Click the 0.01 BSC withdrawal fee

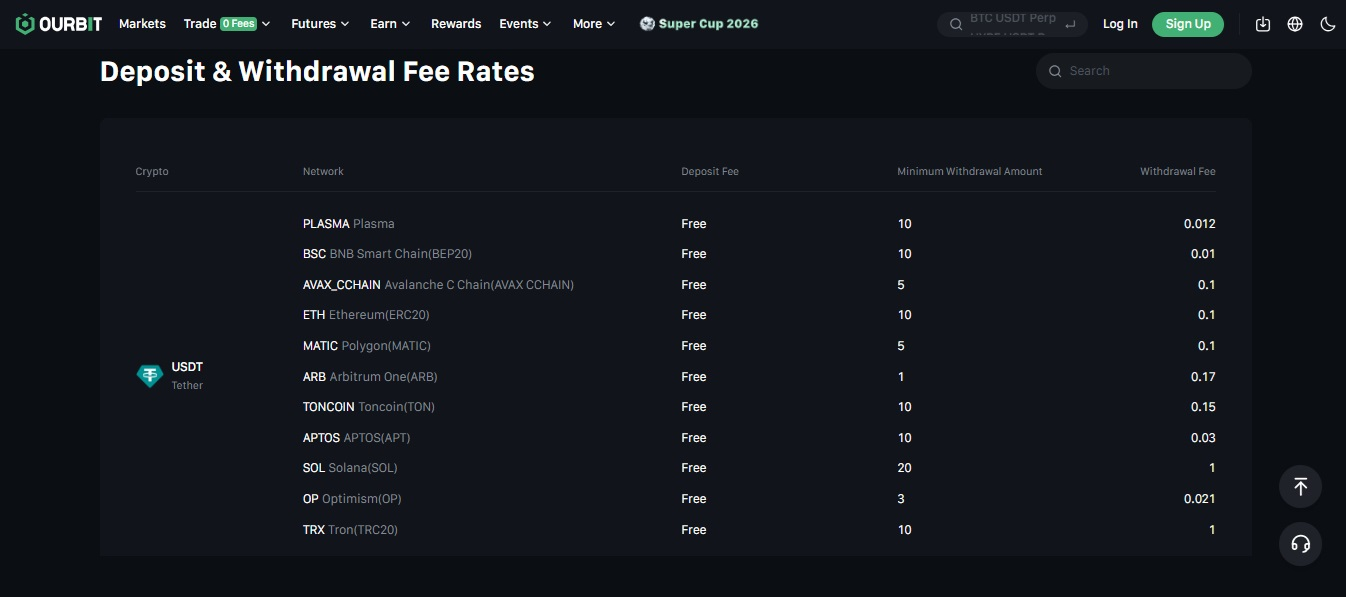click(1203, 254)
